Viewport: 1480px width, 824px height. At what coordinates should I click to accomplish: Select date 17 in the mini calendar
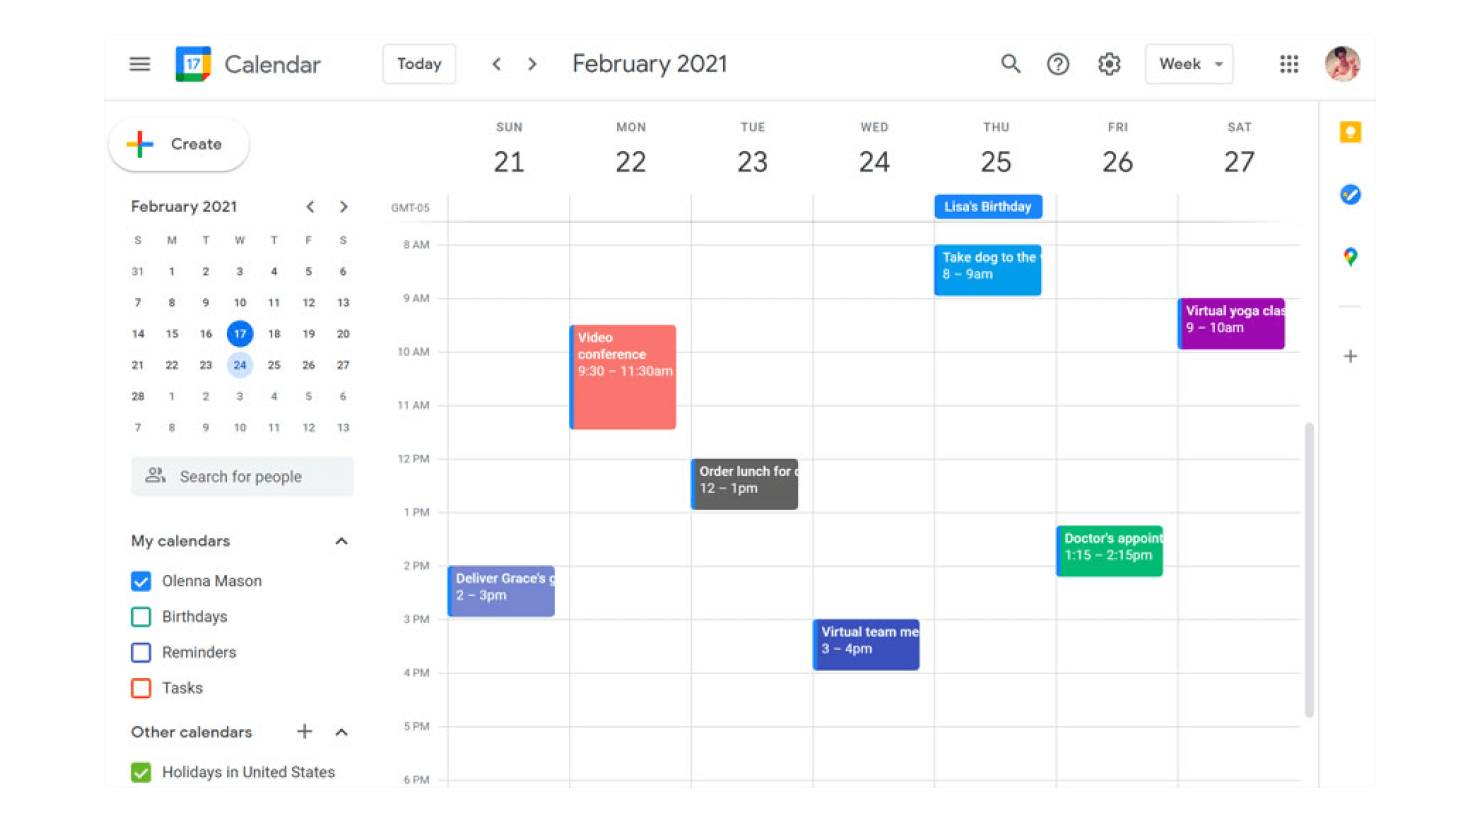[x=240, y=334]
